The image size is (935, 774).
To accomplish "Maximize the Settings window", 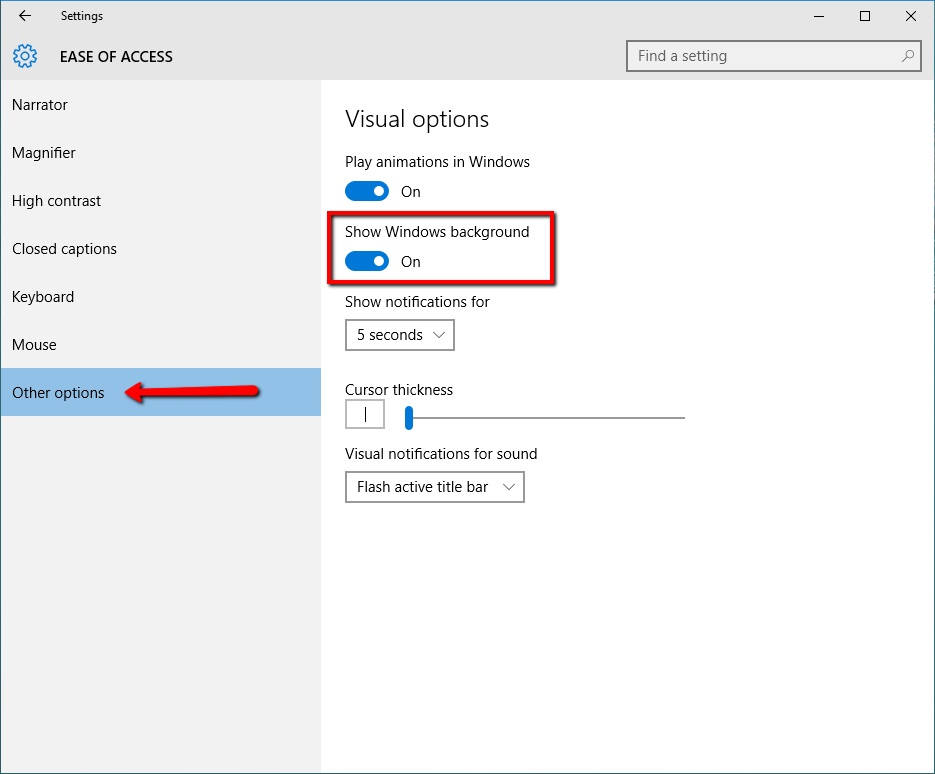I will click(865, 16).
